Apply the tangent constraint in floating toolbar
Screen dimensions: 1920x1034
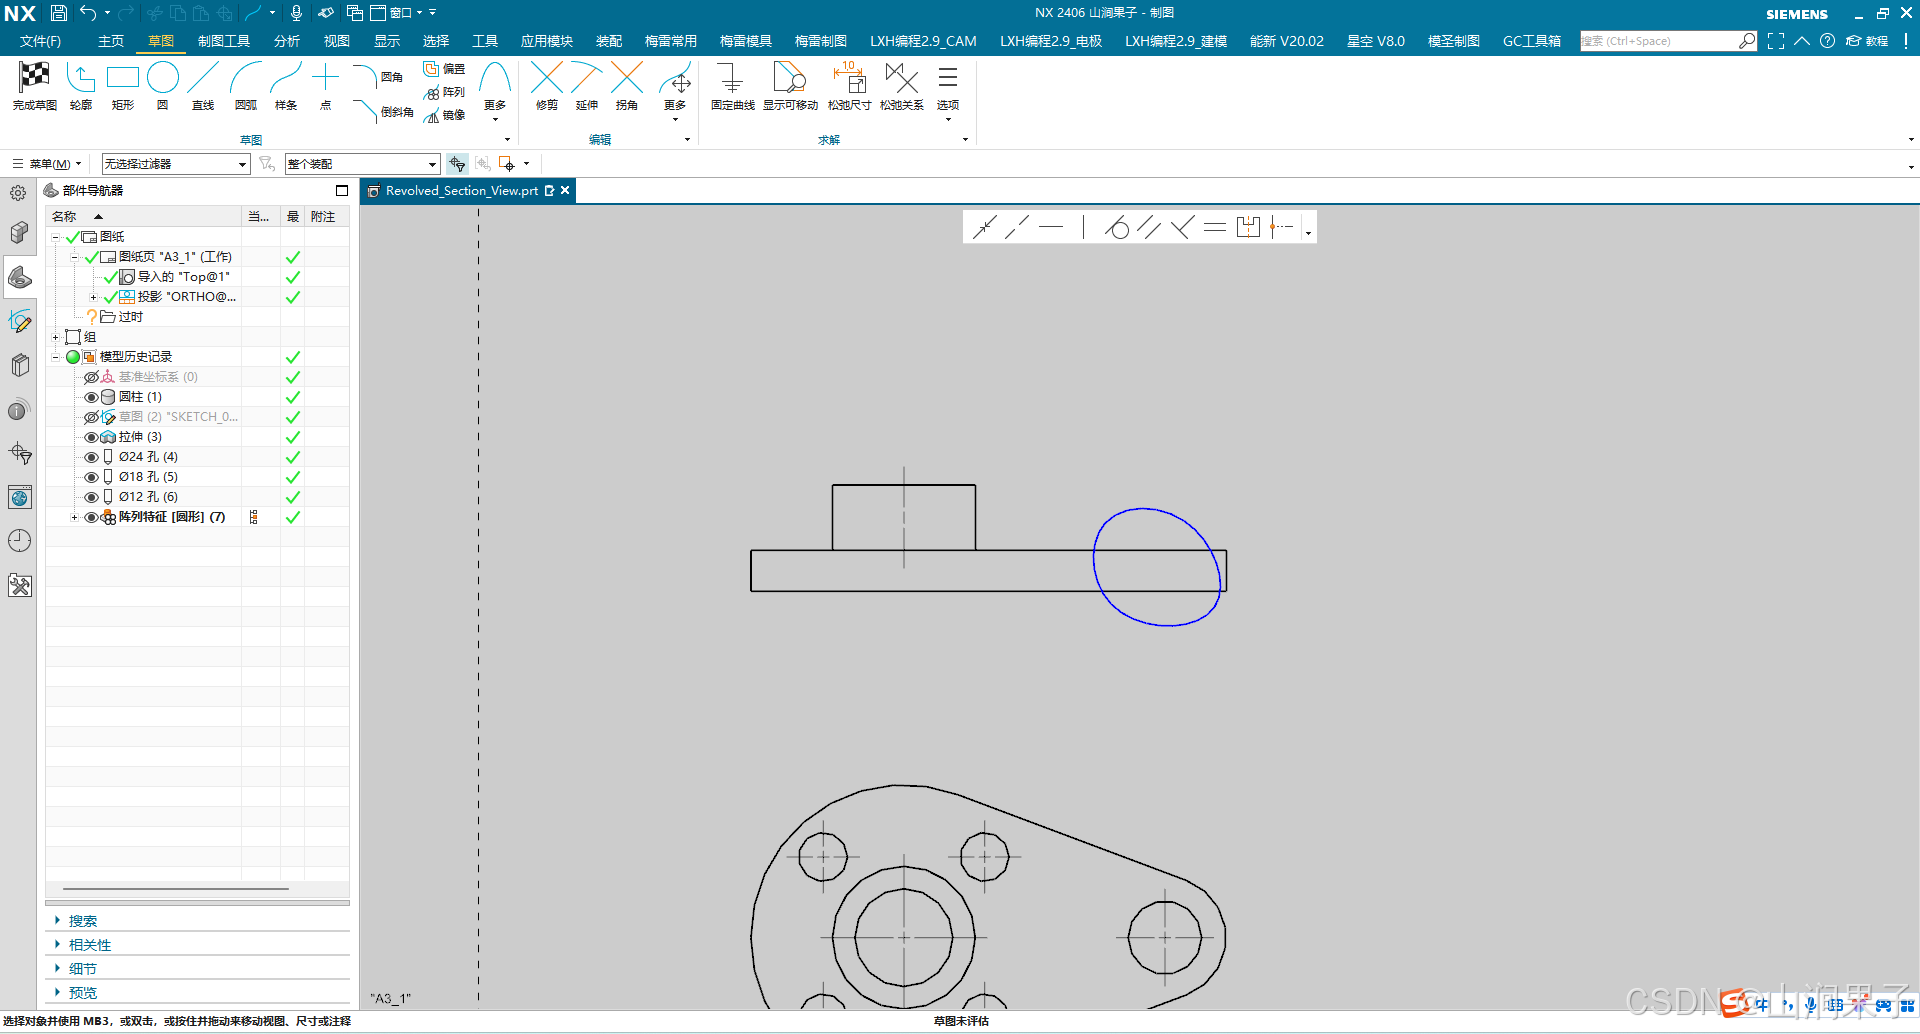pos(1116,228)
